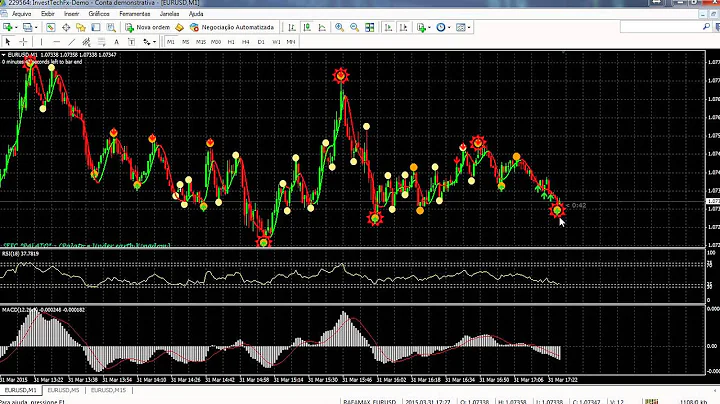Switch chart to line chart mode
The height and width of the screenshot is (404, 720).
coord(322,28)
